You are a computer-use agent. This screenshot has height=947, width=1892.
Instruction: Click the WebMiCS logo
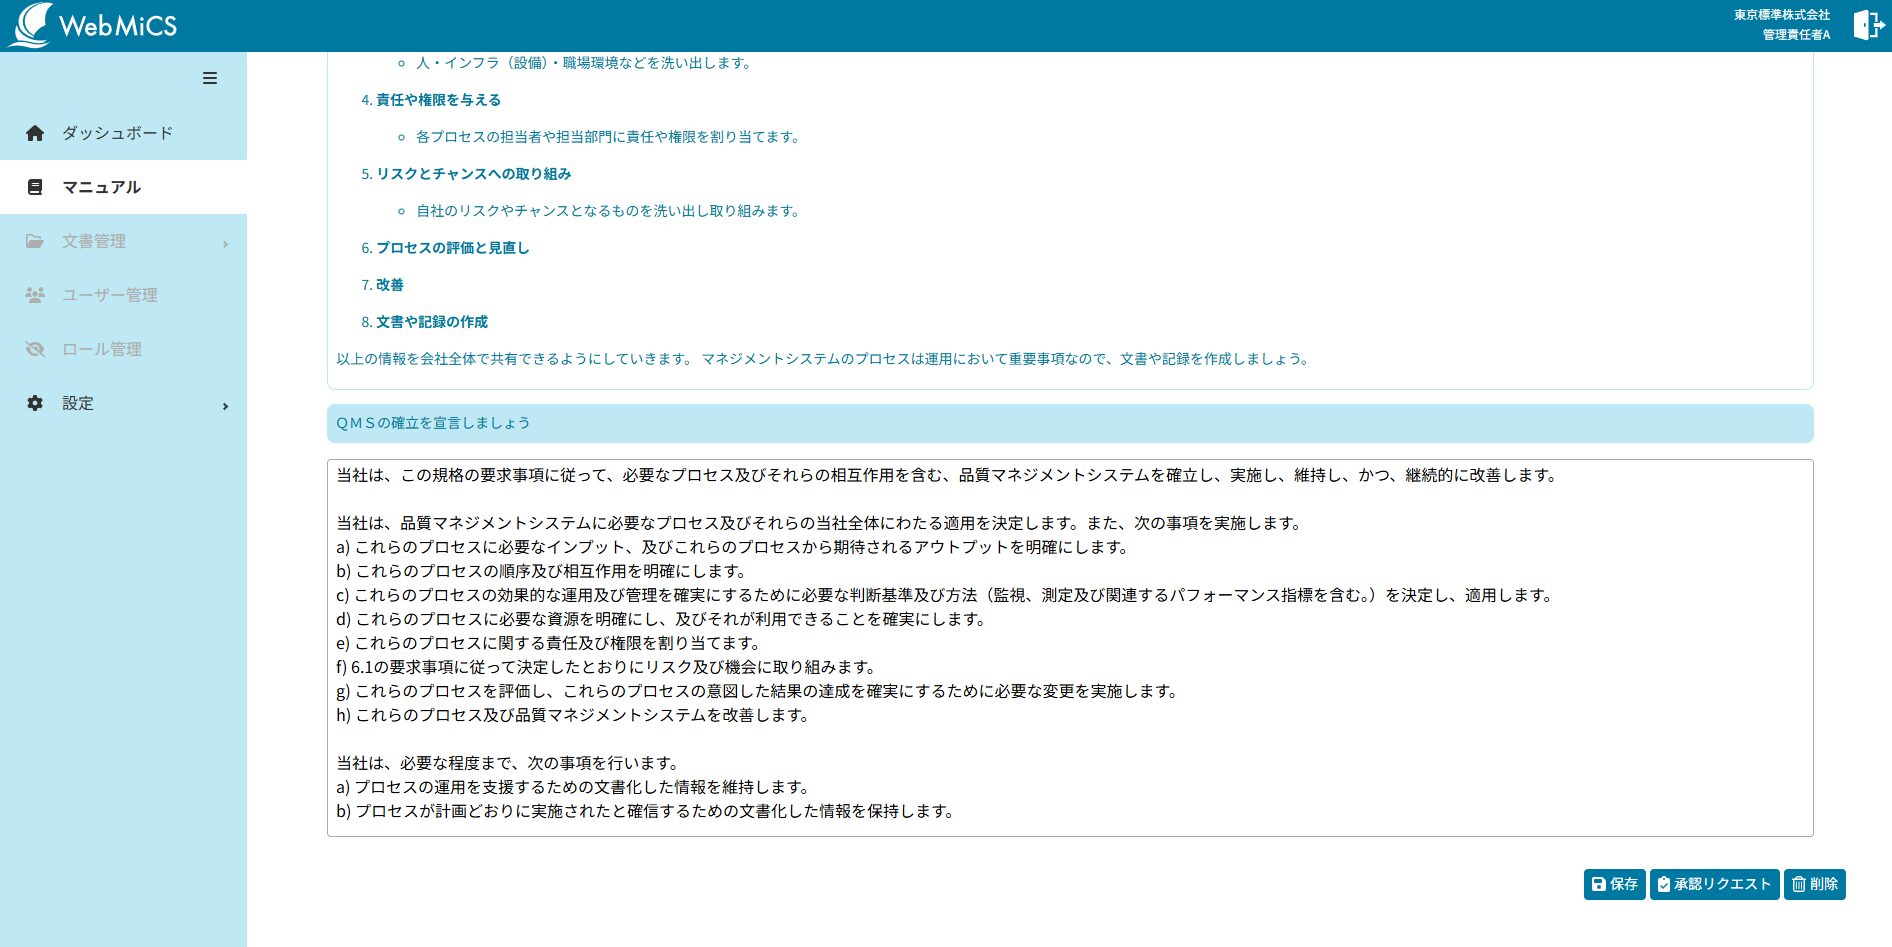click(x=92, y=25)
